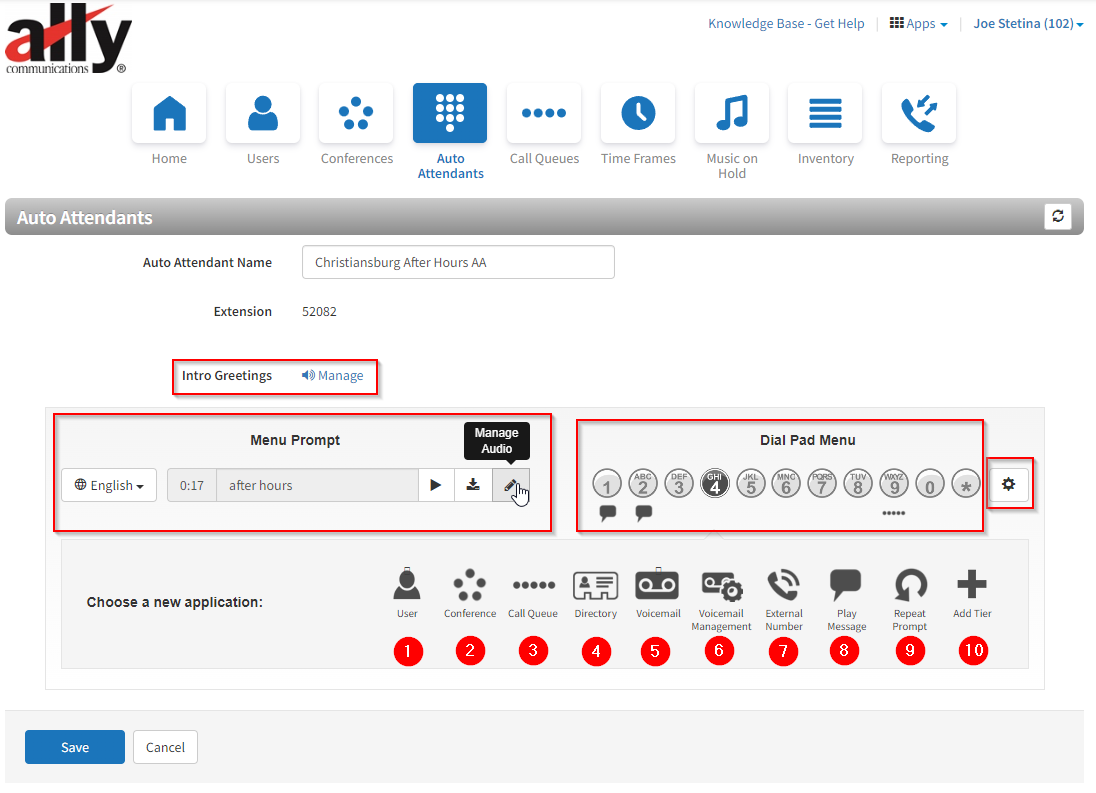Expand the Apps dropdown menu

coord(918,24)
